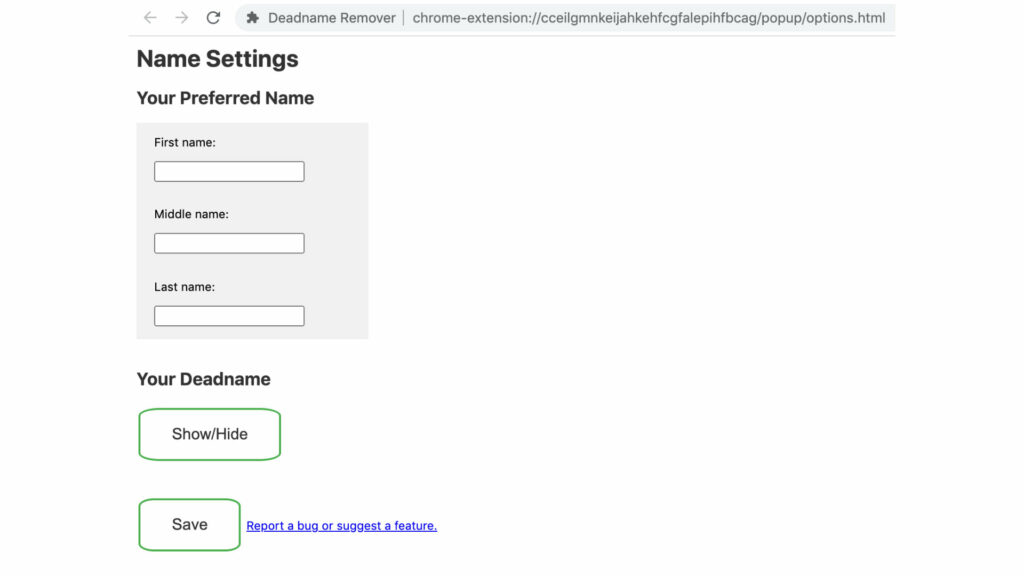Focus the First name input field
Image resolution: width=1024 pixels, height=576 pixels.
(x=229, y=172)
